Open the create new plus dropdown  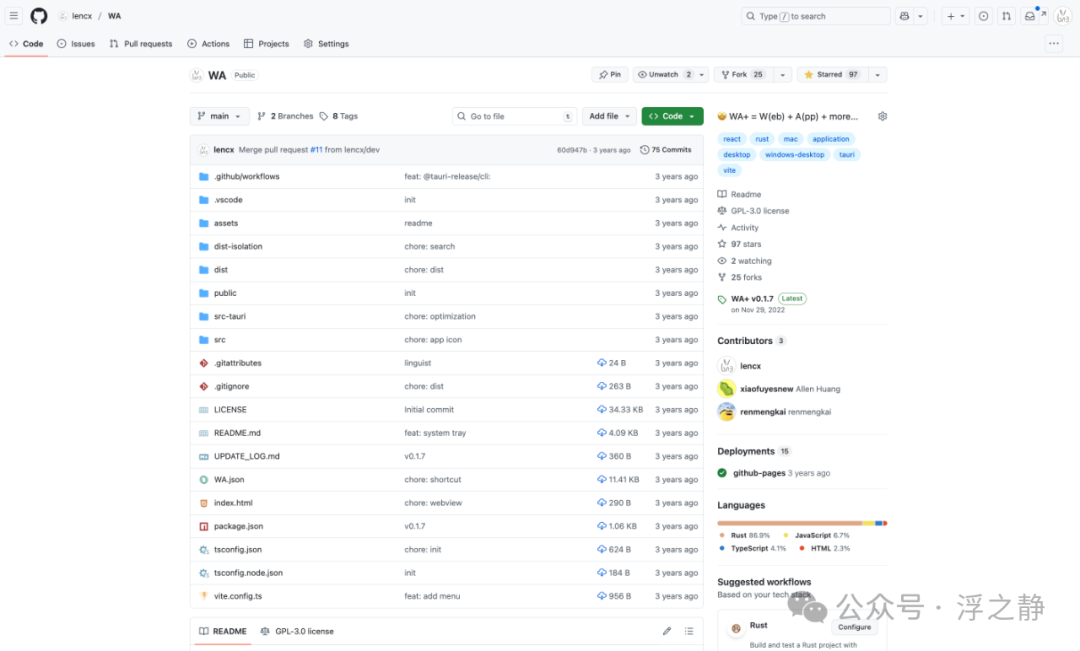click(x=955, y=16)
